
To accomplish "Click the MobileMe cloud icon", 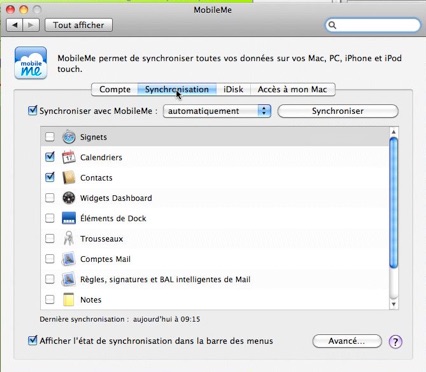I will pyautogui.click(x=31, y=63).
